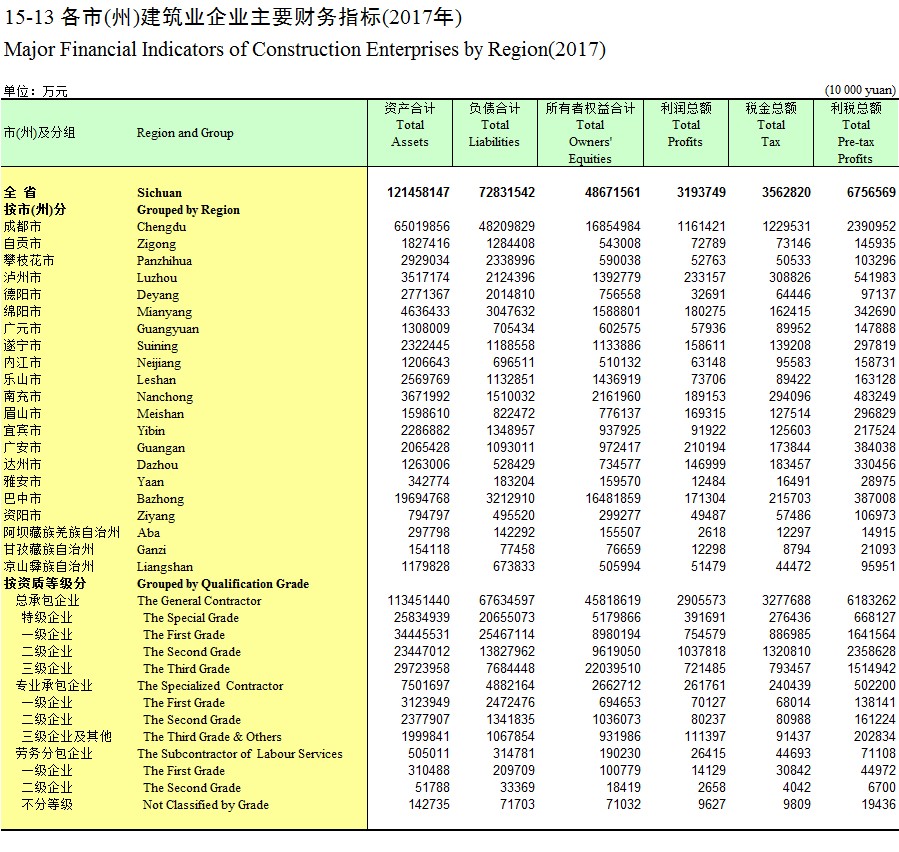Image resolution: width=899 pixels, height=852 pixels.
Task: Click Deyang total tax 64446
Action: (794, 295)
